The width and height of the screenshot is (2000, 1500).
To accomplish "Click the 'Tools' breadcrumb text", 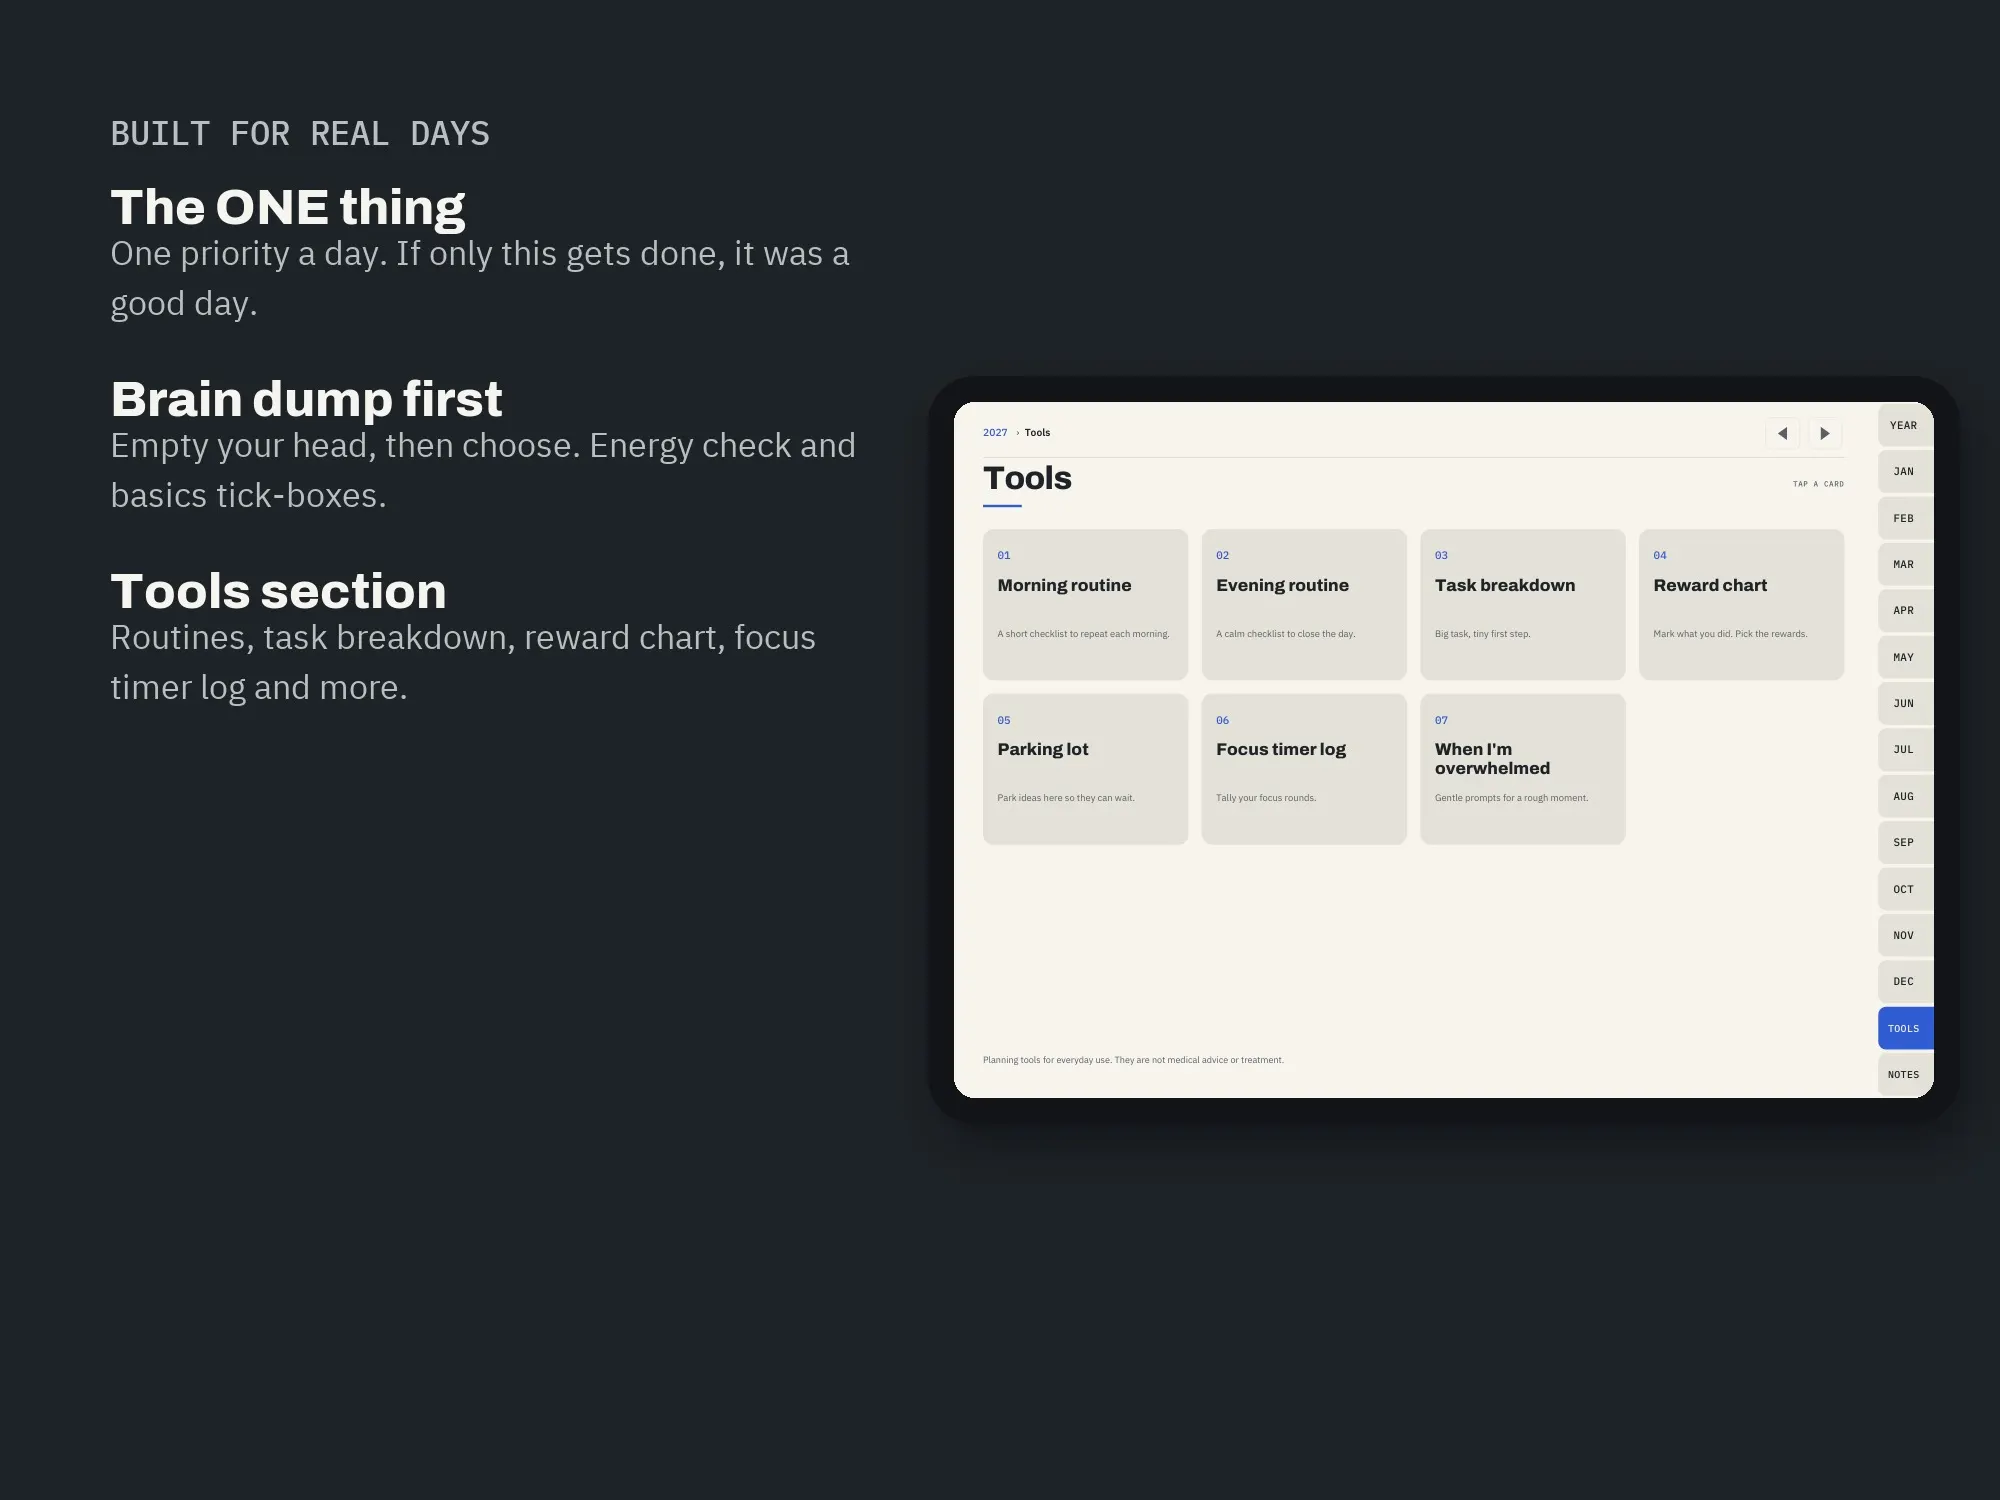I will coord(1037,433).
